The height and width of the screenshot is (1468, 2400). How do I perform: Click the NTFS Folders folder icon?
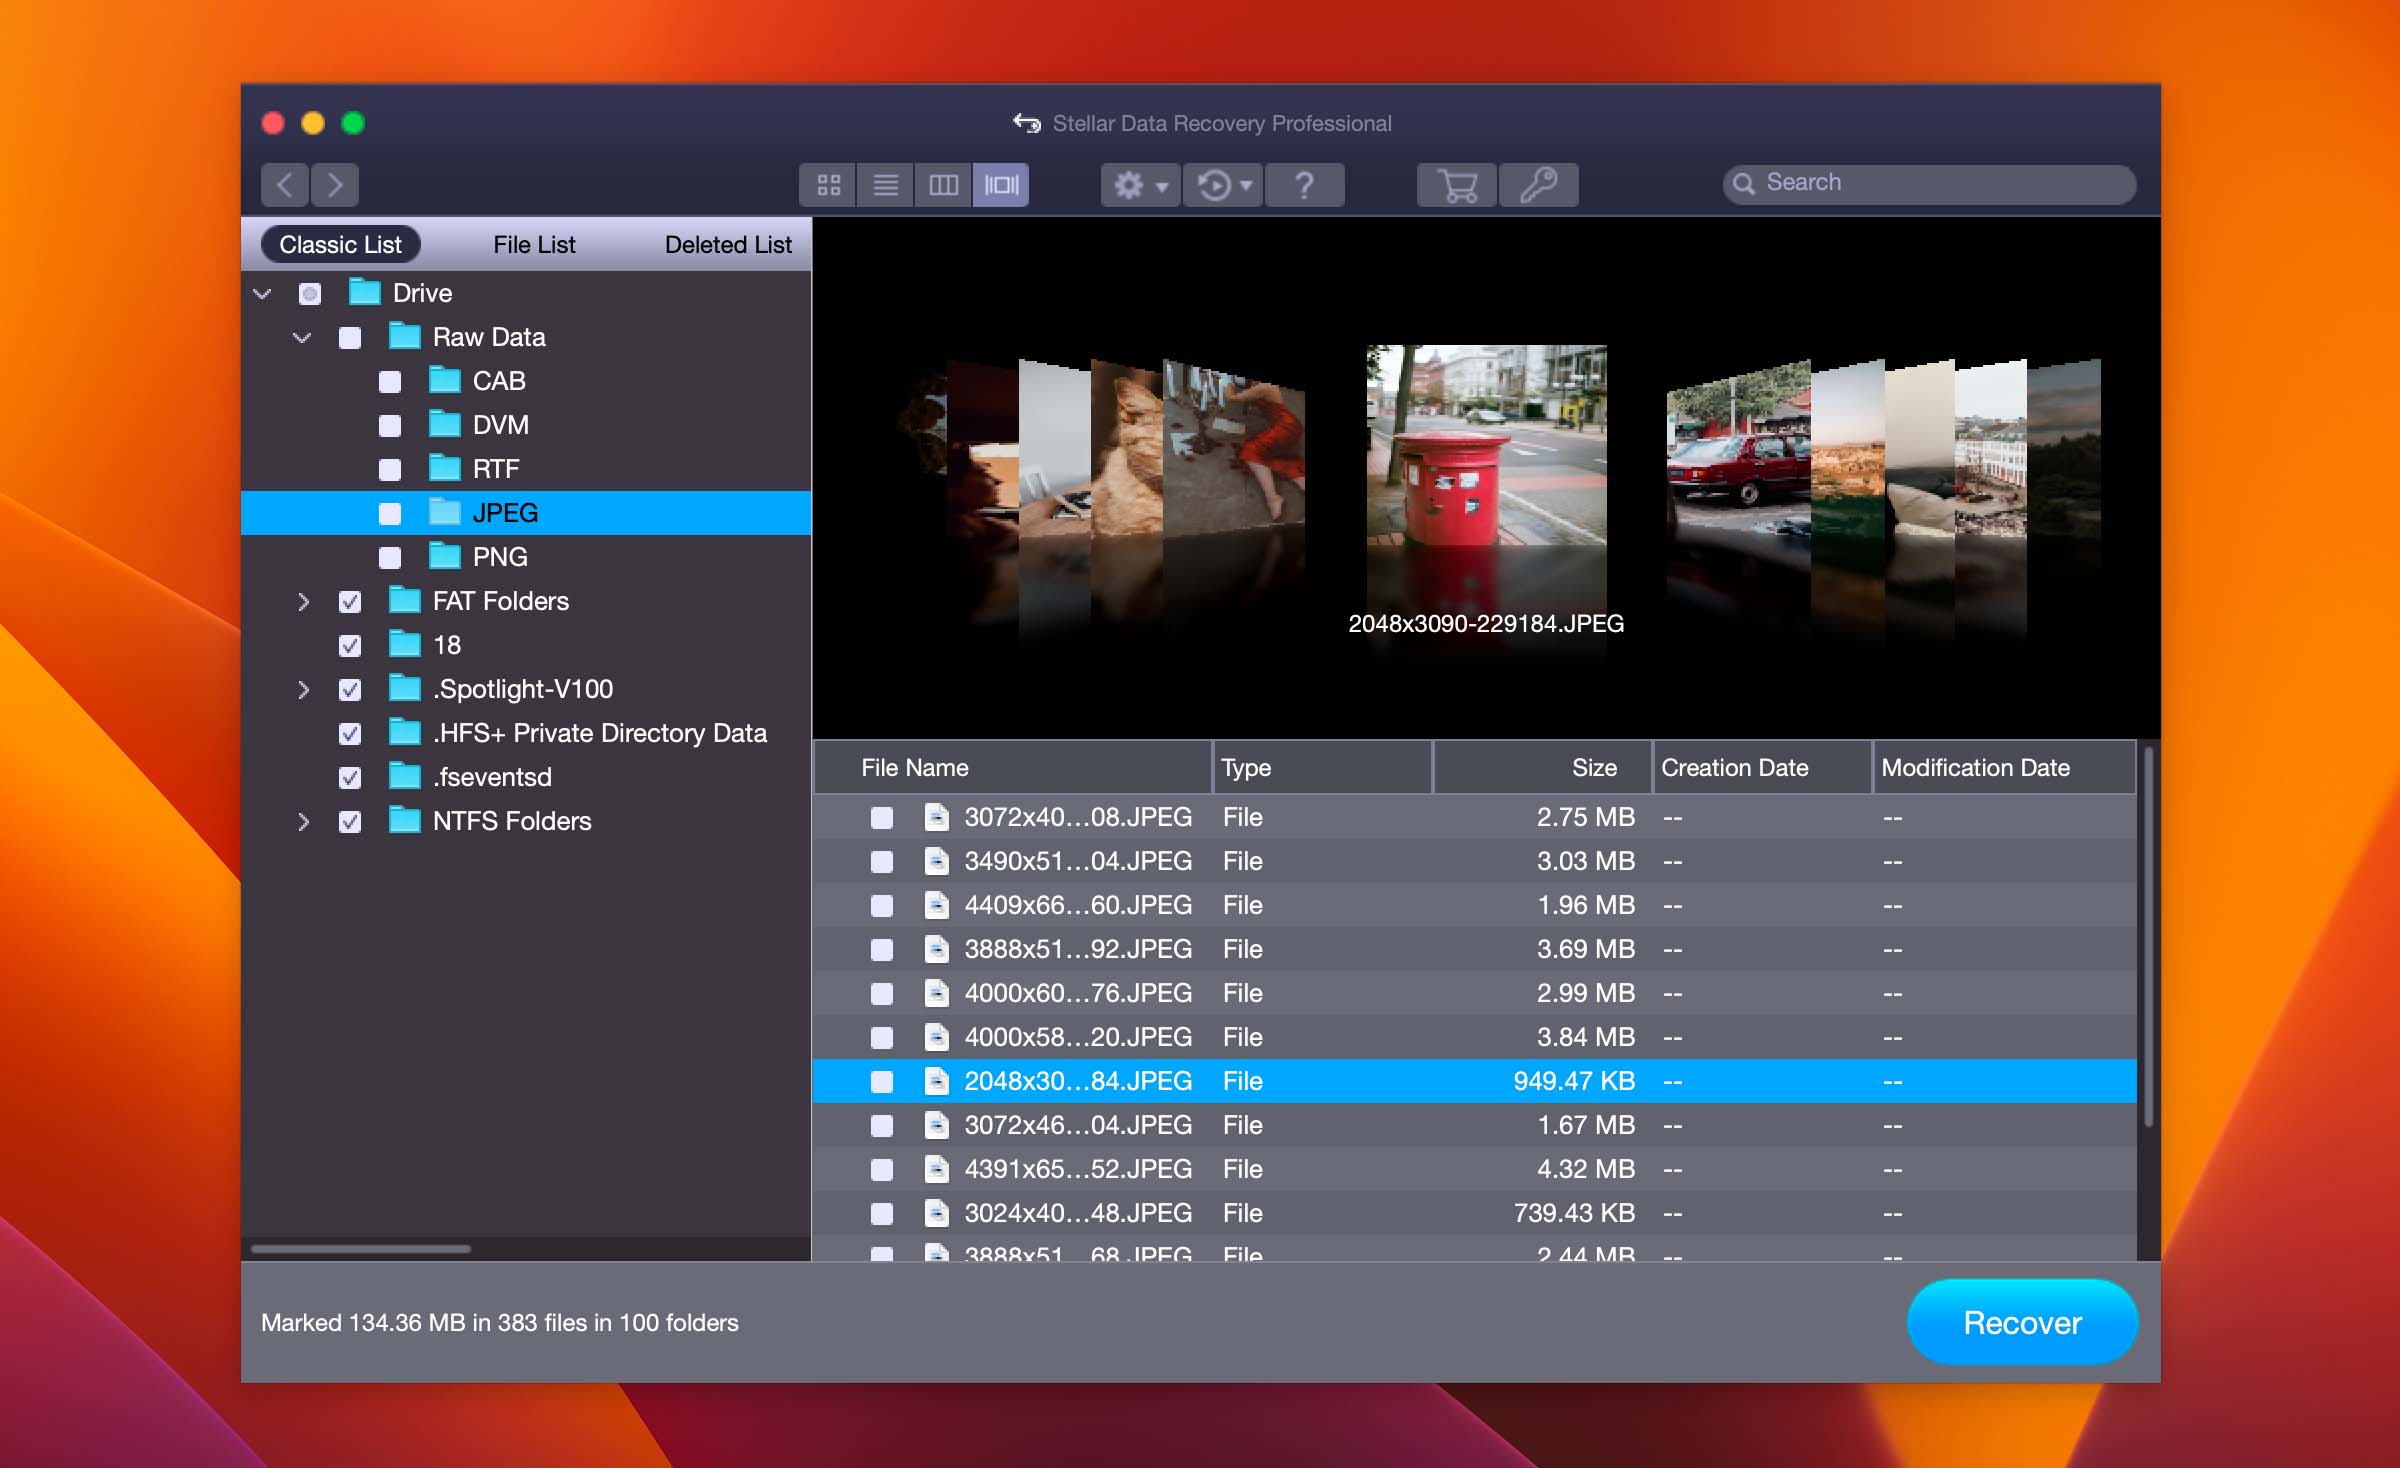tap(404, 819)
